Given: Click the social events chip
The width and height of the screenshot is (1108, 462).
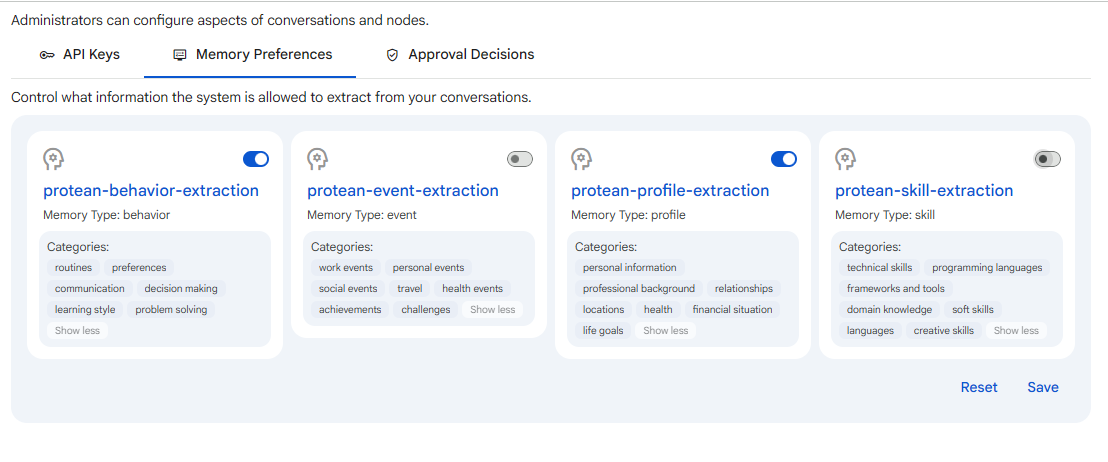Looking at the screenshot, I should coord(348,289).
